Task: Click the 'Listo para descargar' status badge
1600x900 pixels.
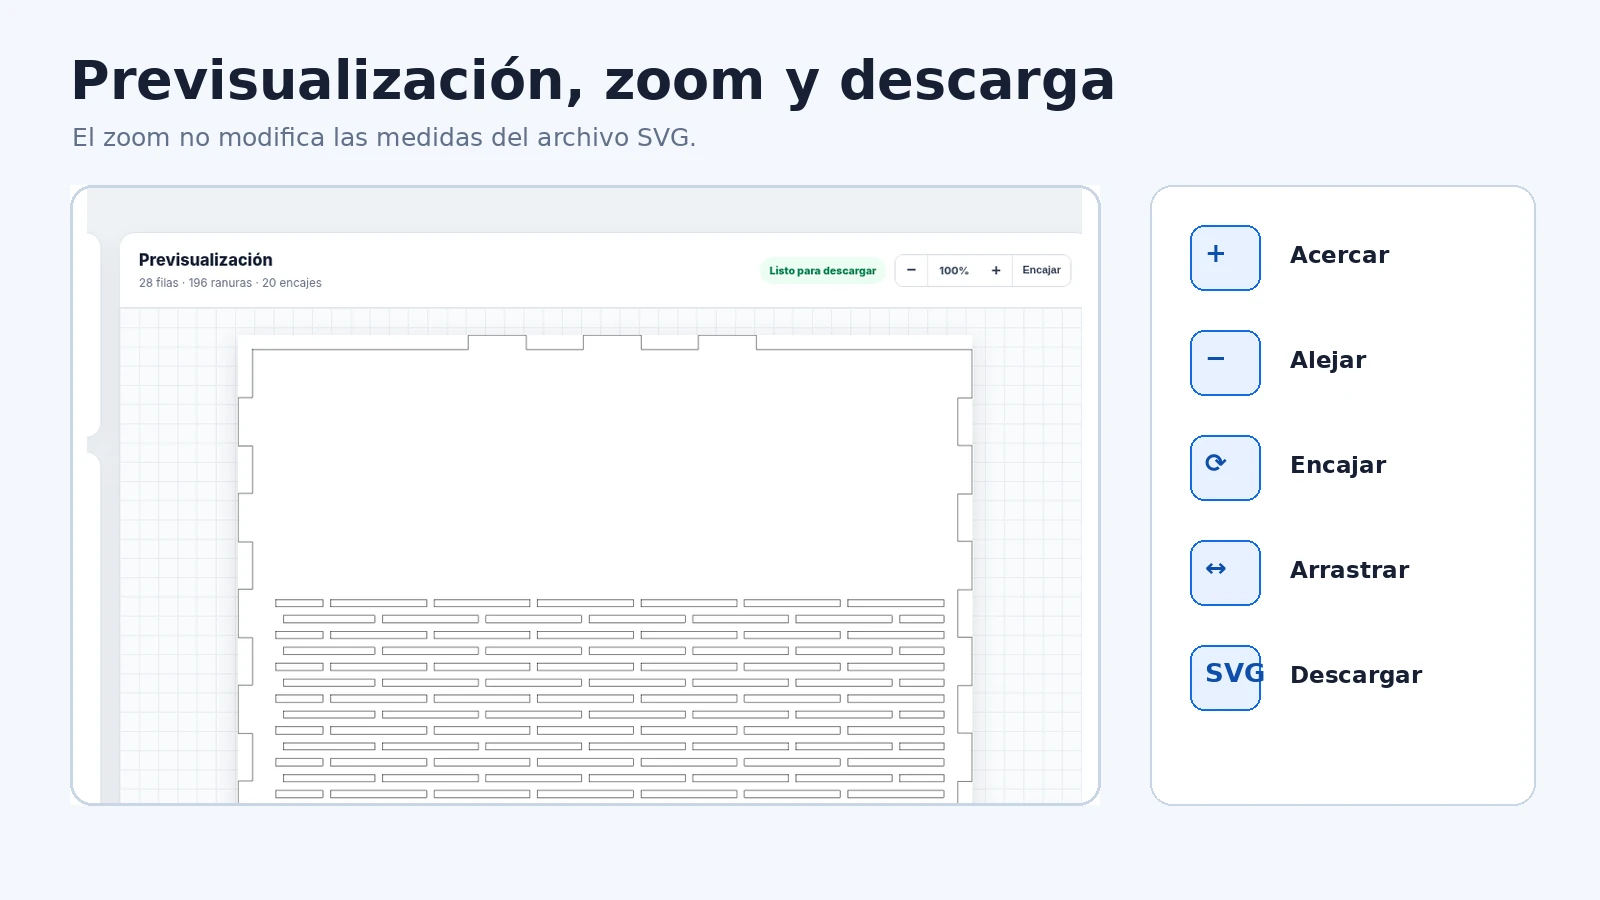Action: (822, 270)
